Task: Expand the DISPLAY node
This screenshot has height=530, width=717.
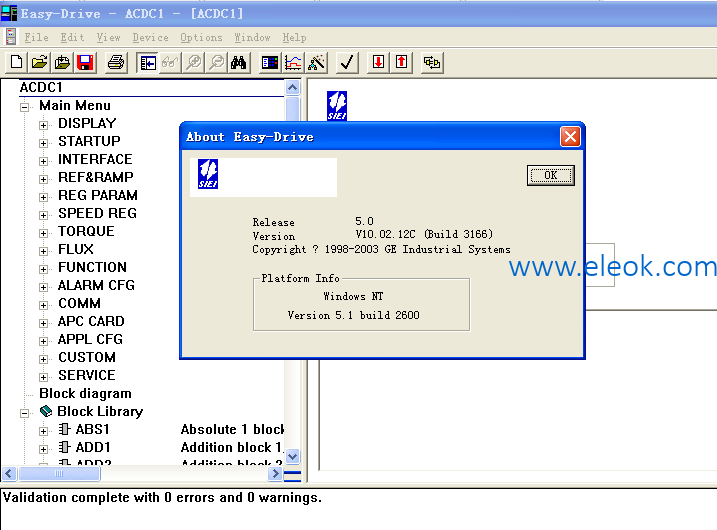Action: 43,125
